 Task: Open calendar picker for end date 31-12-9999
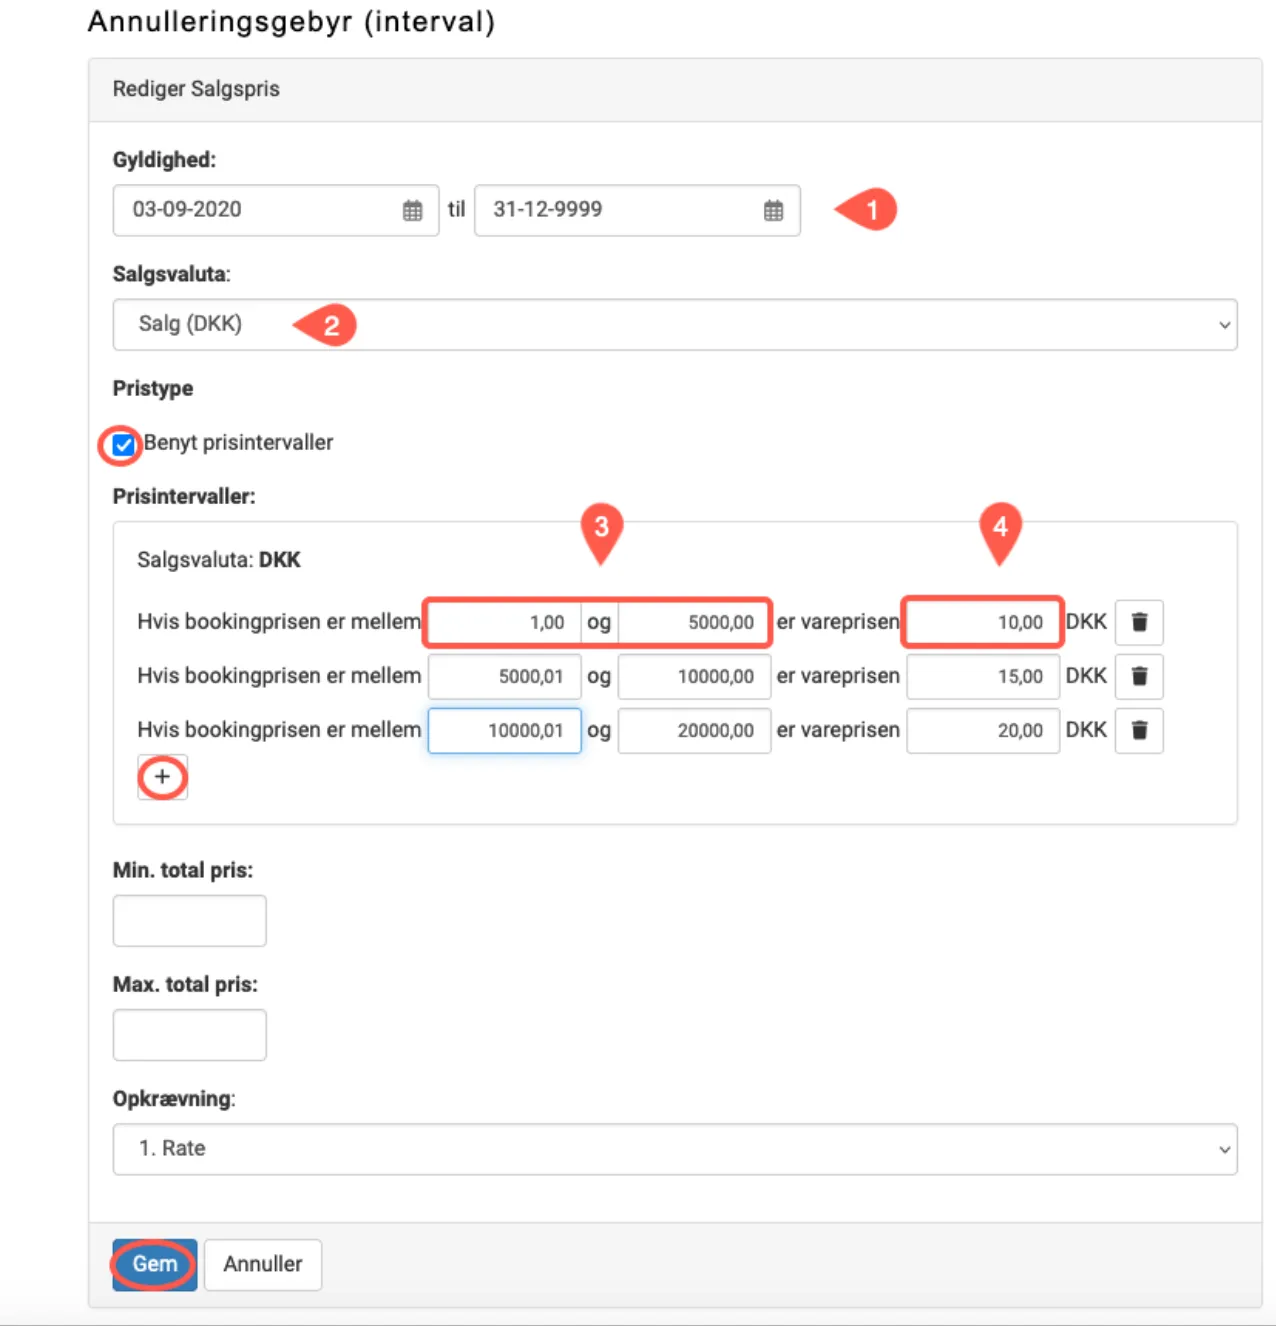coord(773,210)
